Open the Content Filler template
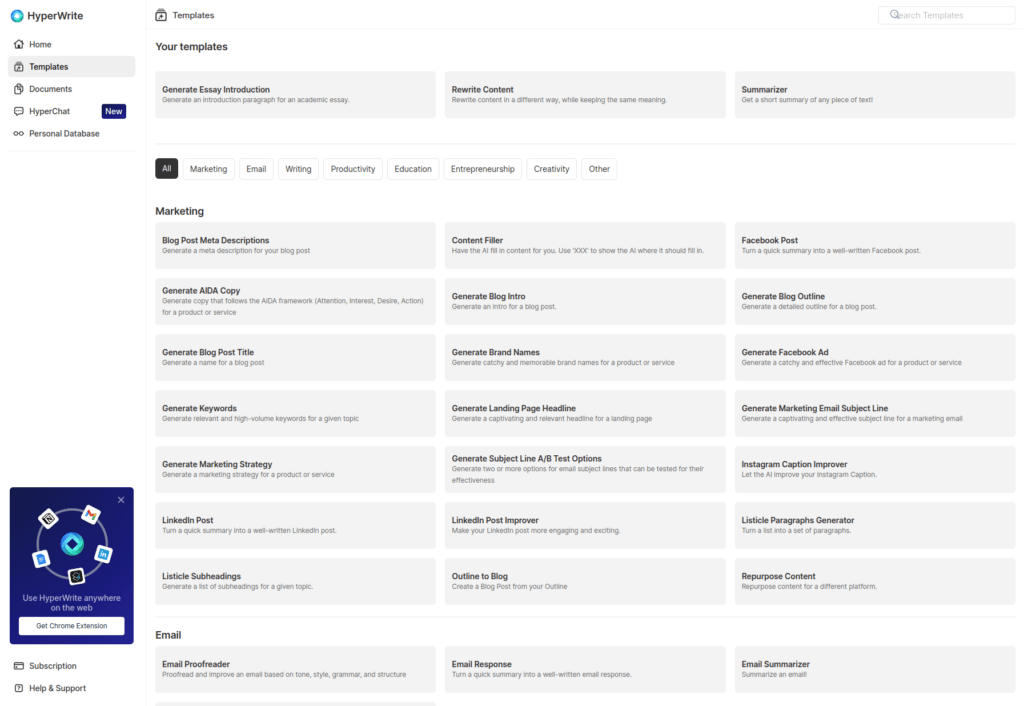Image resolution: width=1024 pixels, height=706 pixels. click(585, 246)
